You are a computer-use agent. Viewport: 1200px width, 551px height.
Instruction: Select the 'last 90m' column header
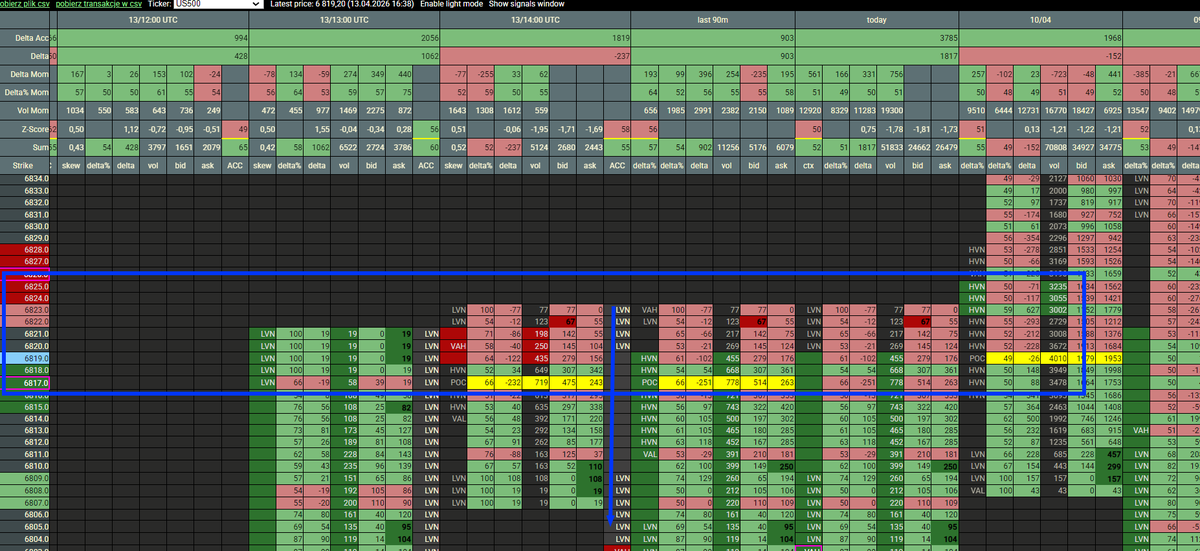point(713,19)
